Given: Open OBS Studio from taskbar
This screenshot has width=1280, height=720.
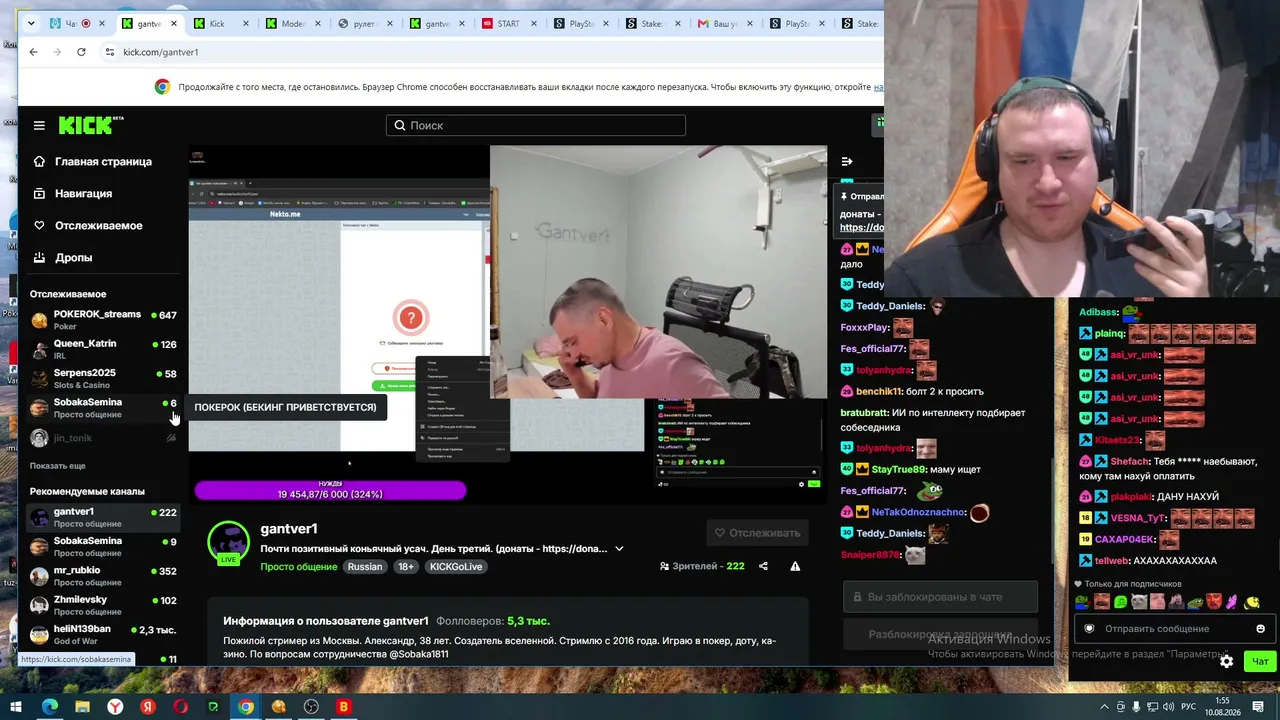Looking at the screenshot, I should (311, 707).
